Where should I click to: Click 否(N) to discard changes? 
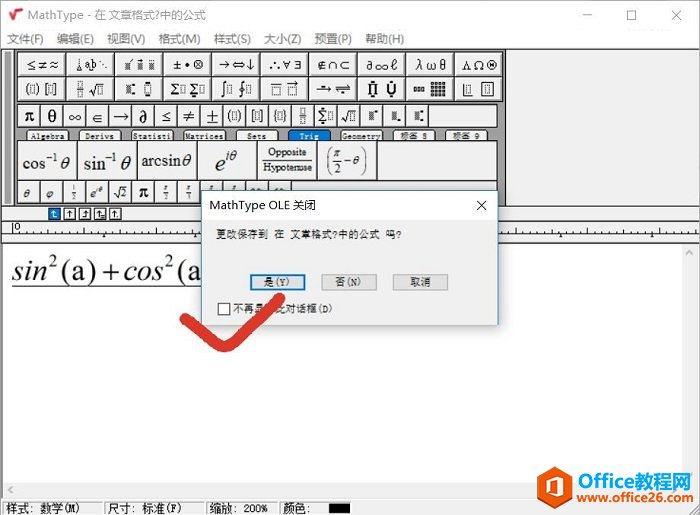point(349,282)
